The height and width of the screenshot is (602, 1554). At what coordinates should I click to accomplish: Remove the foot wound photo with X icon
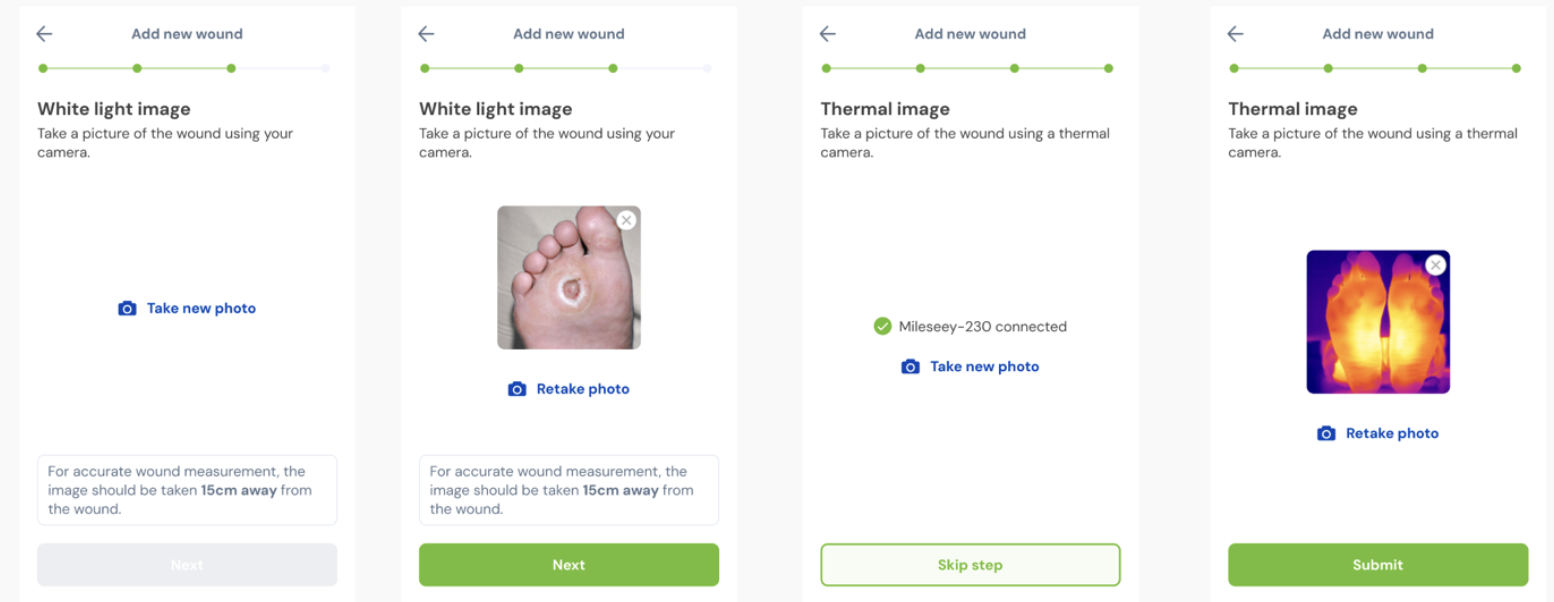click(626, 220)
